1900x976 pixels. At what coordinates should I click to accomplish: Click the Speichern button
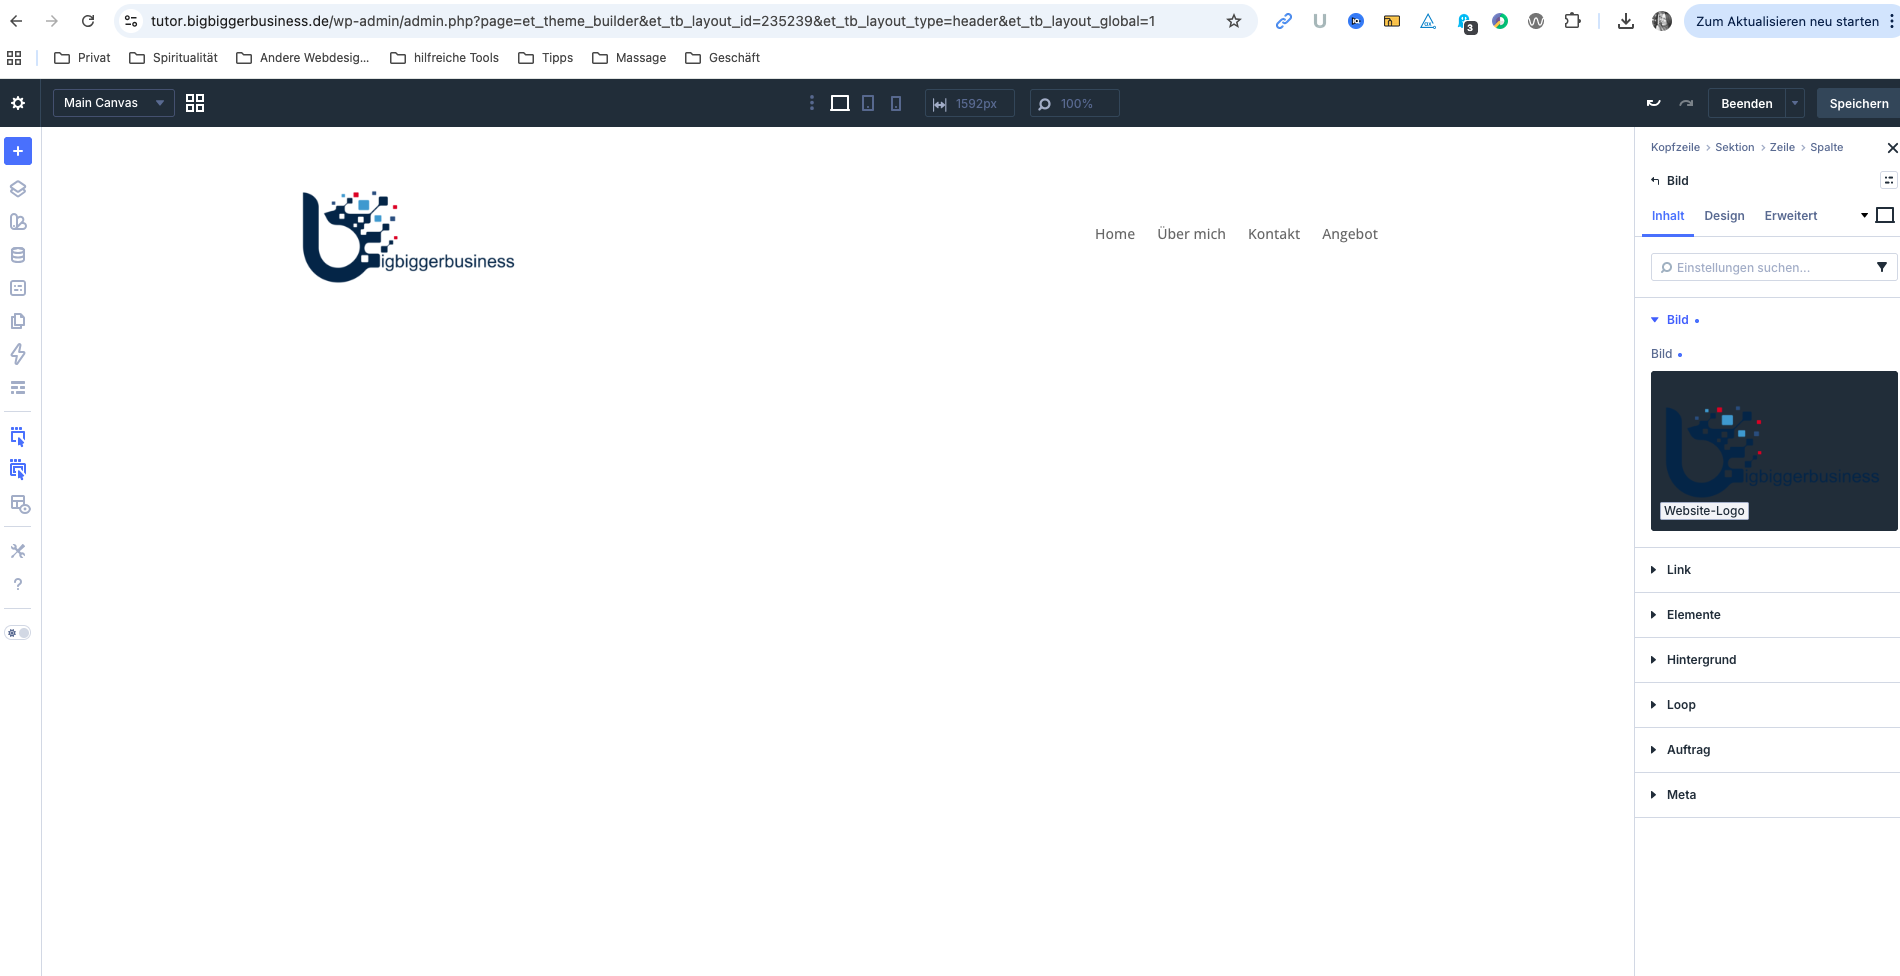point(1859,103)
